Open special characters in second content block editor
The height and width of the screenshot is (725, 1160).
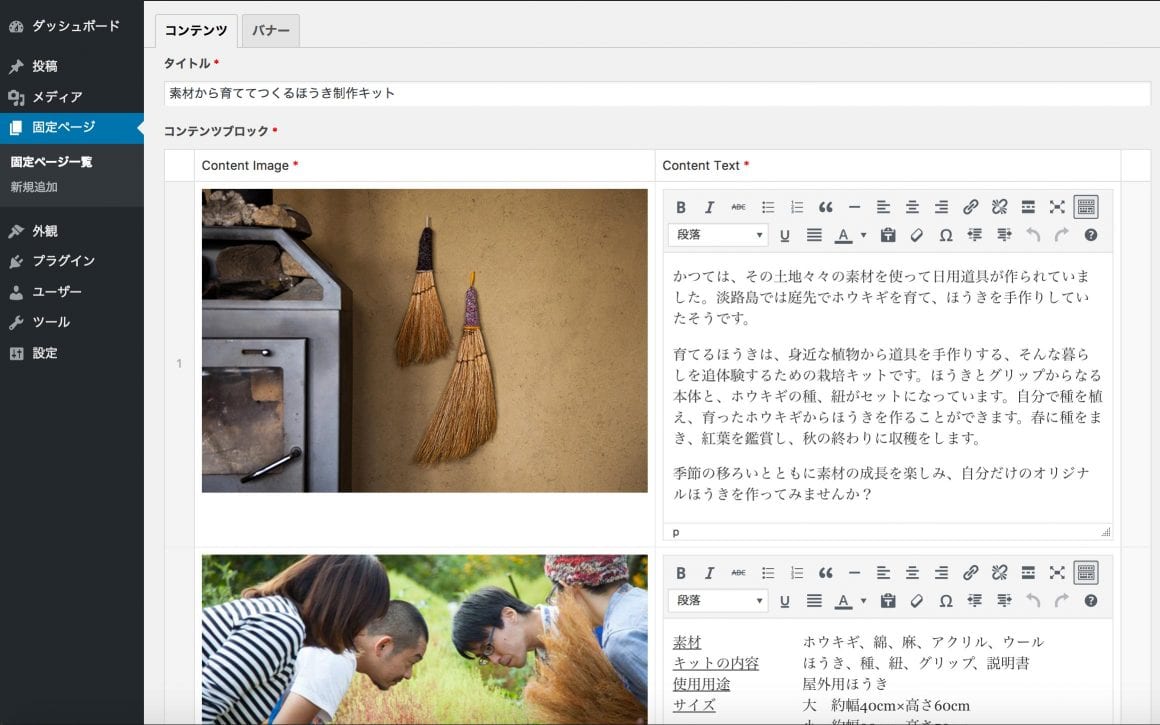pyautogui.click(x=945, y=601)
